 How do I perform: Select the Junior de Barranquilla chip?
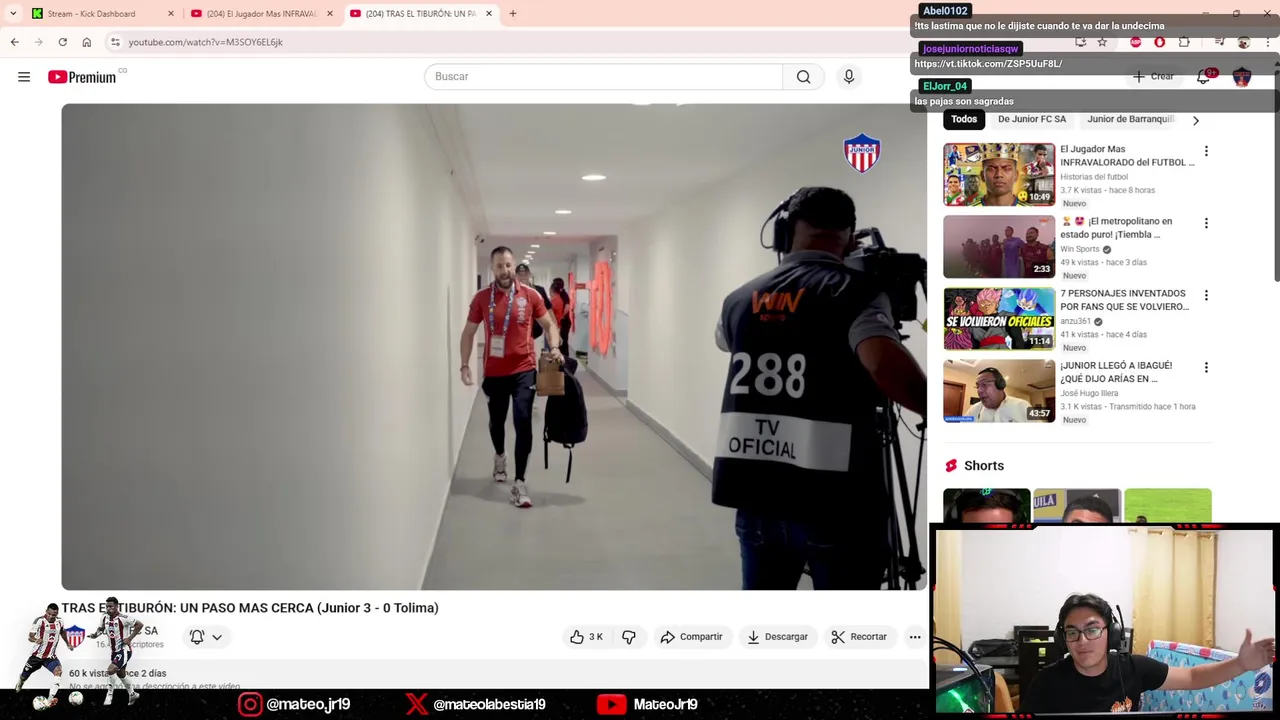pos(1130,119)
